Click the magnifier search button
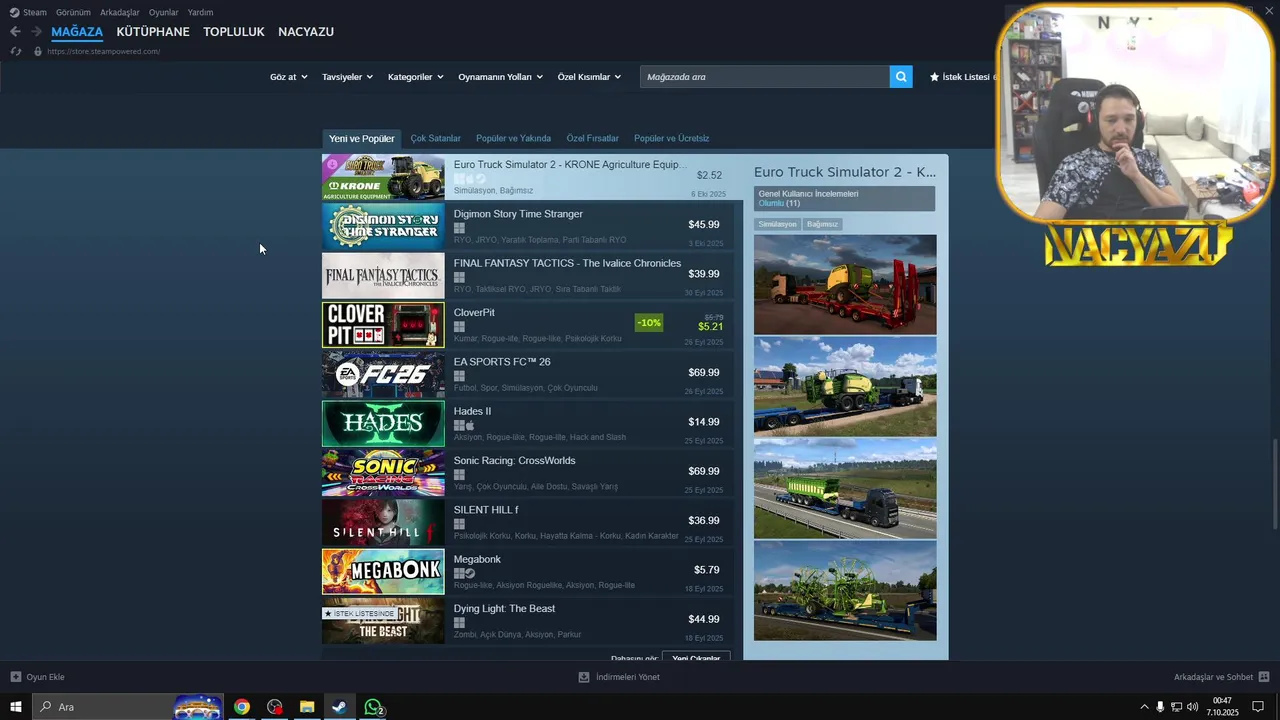1280x720 pixels. coord(901,77)
